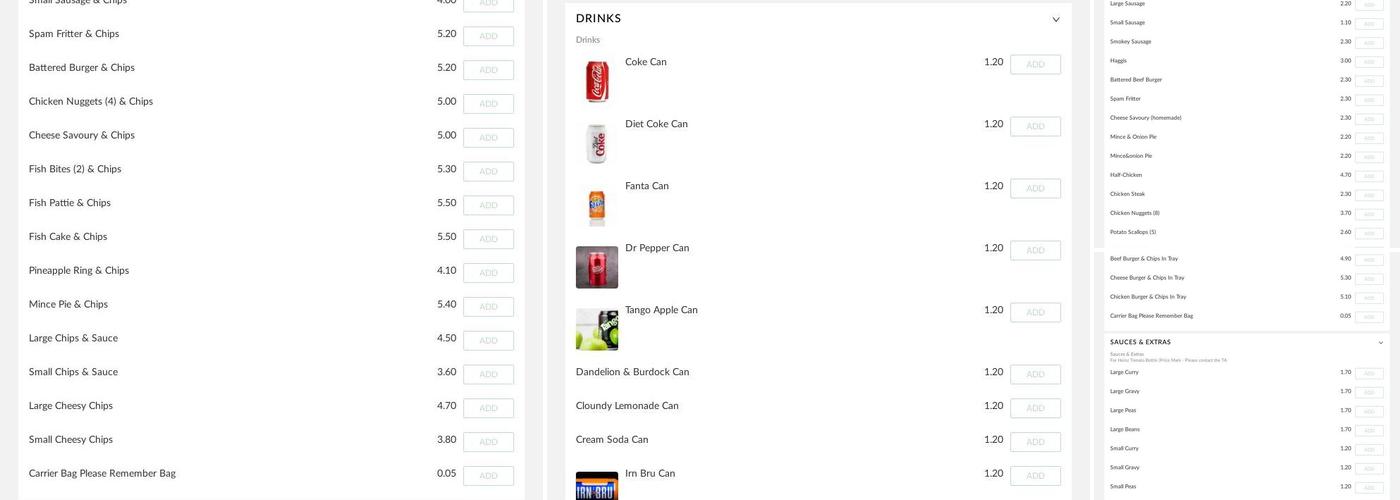Screen dimensions: 1400x500
Task: Add Spam Fritter & Chips to order
Action: click(x=488, y=36)
